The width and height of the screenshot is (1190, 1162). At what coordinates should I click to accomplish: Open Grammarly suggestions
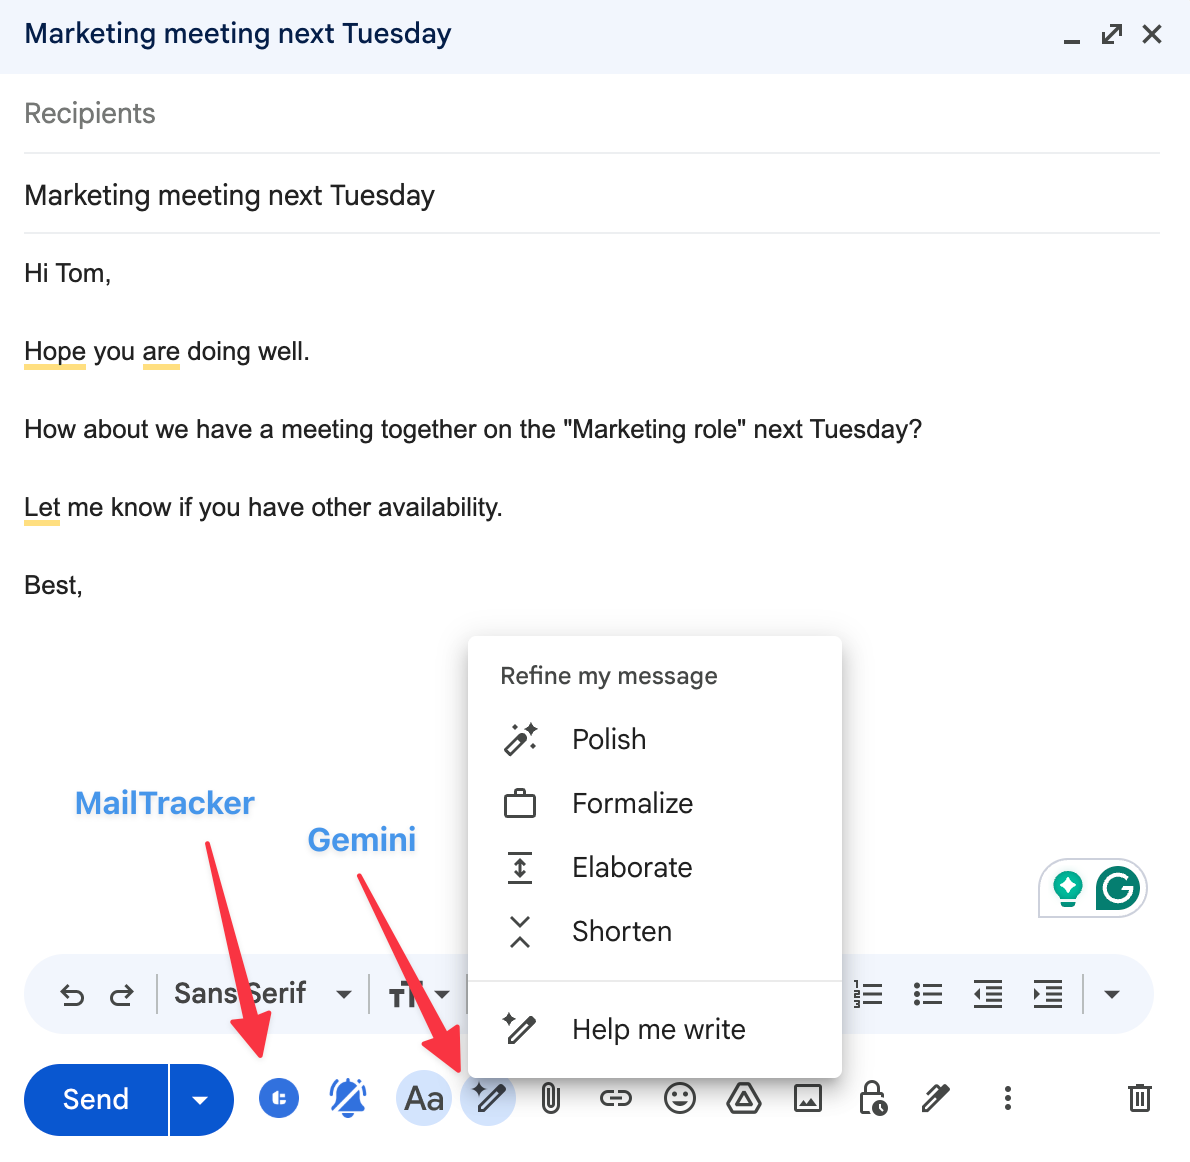coord(1120,888)
